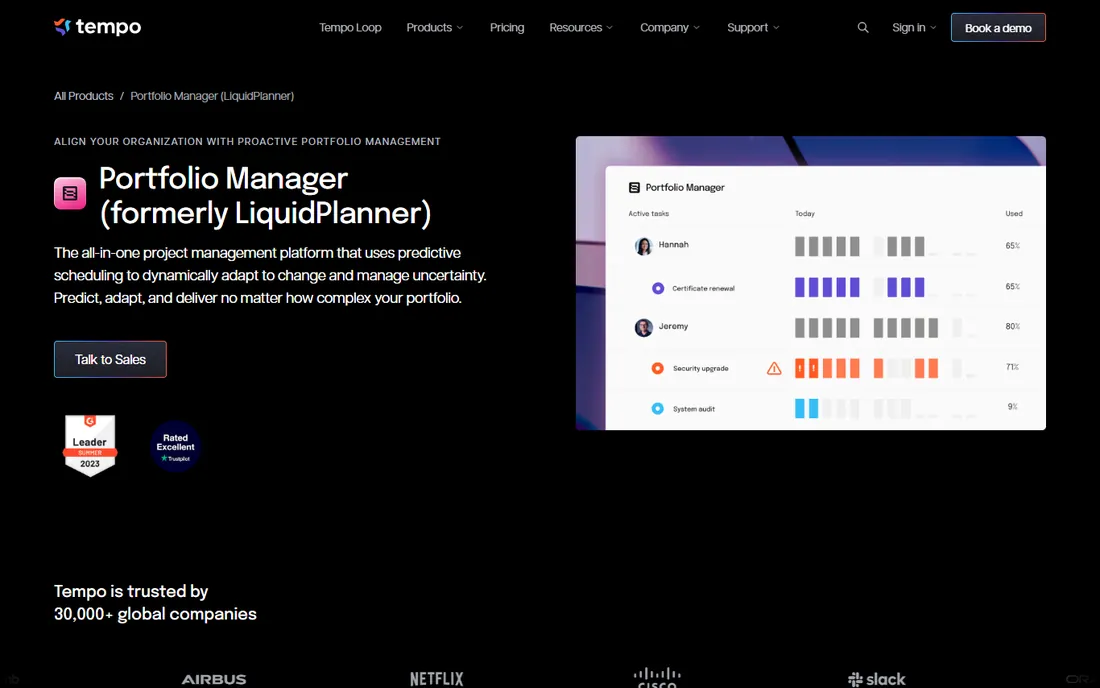
Task: Click the Tempo logo in the header
Action: [x=98, y=27]
